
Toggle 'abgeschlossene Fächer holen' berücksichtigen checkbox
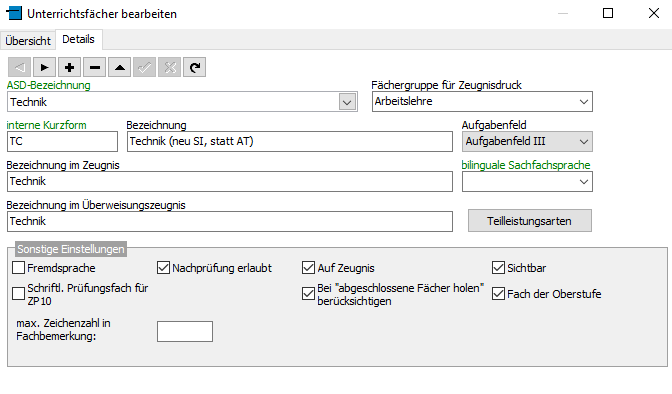pos(308,294)
